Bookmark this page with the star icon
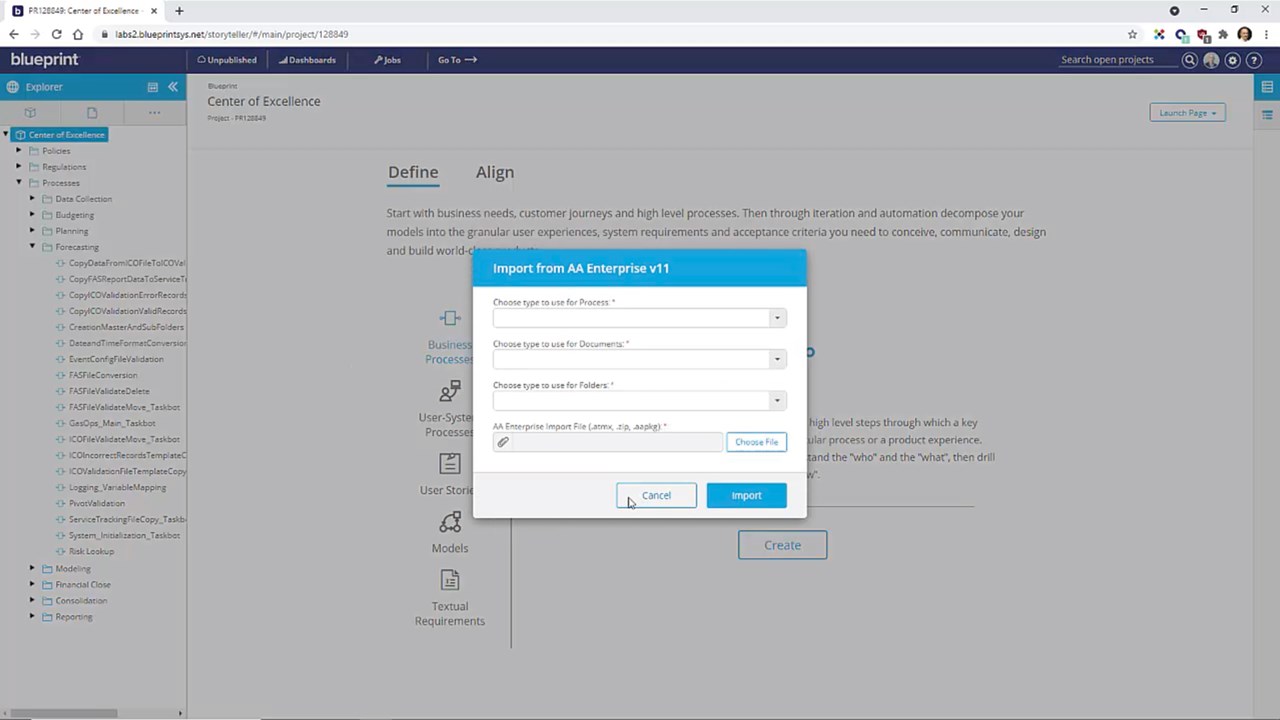The height and width of the screenshot is (720, 1280). click(1133, 34)
